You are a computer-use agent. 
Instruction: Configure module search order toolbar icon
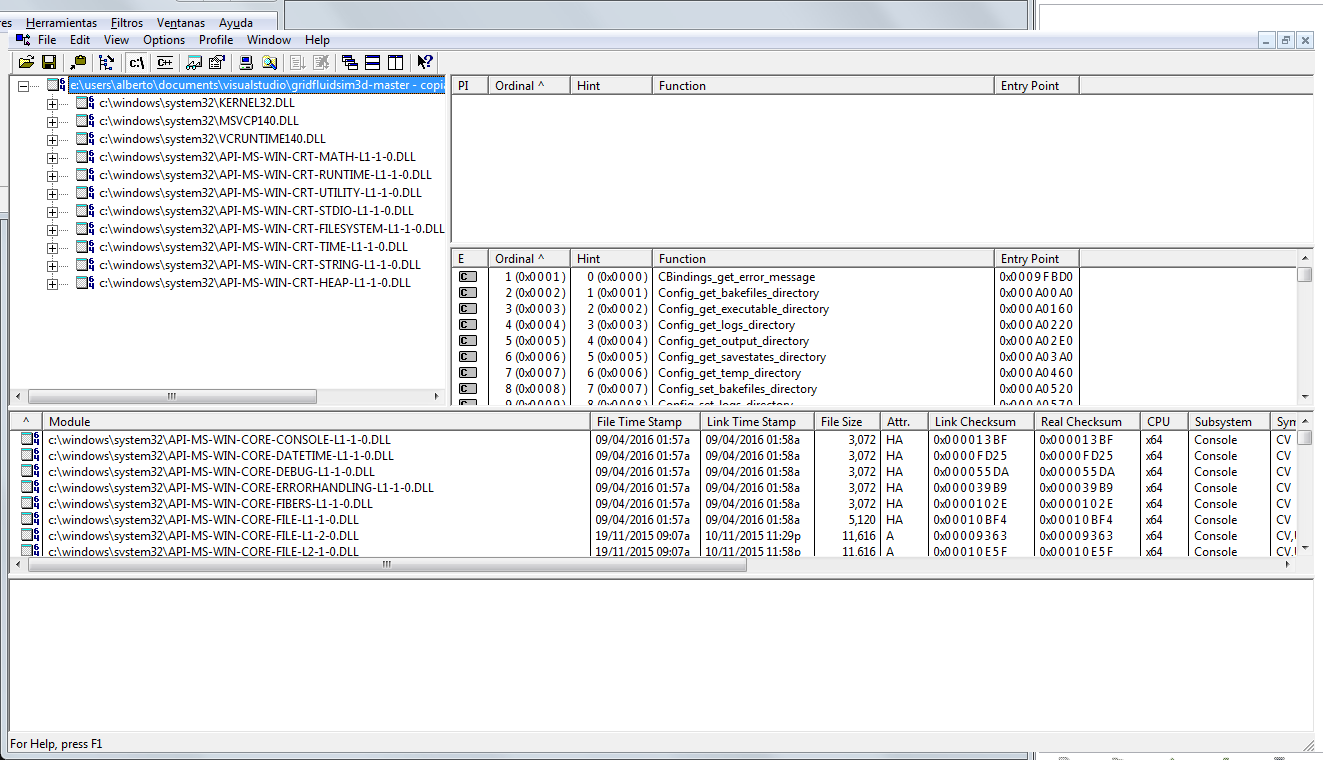click(269, 62)
